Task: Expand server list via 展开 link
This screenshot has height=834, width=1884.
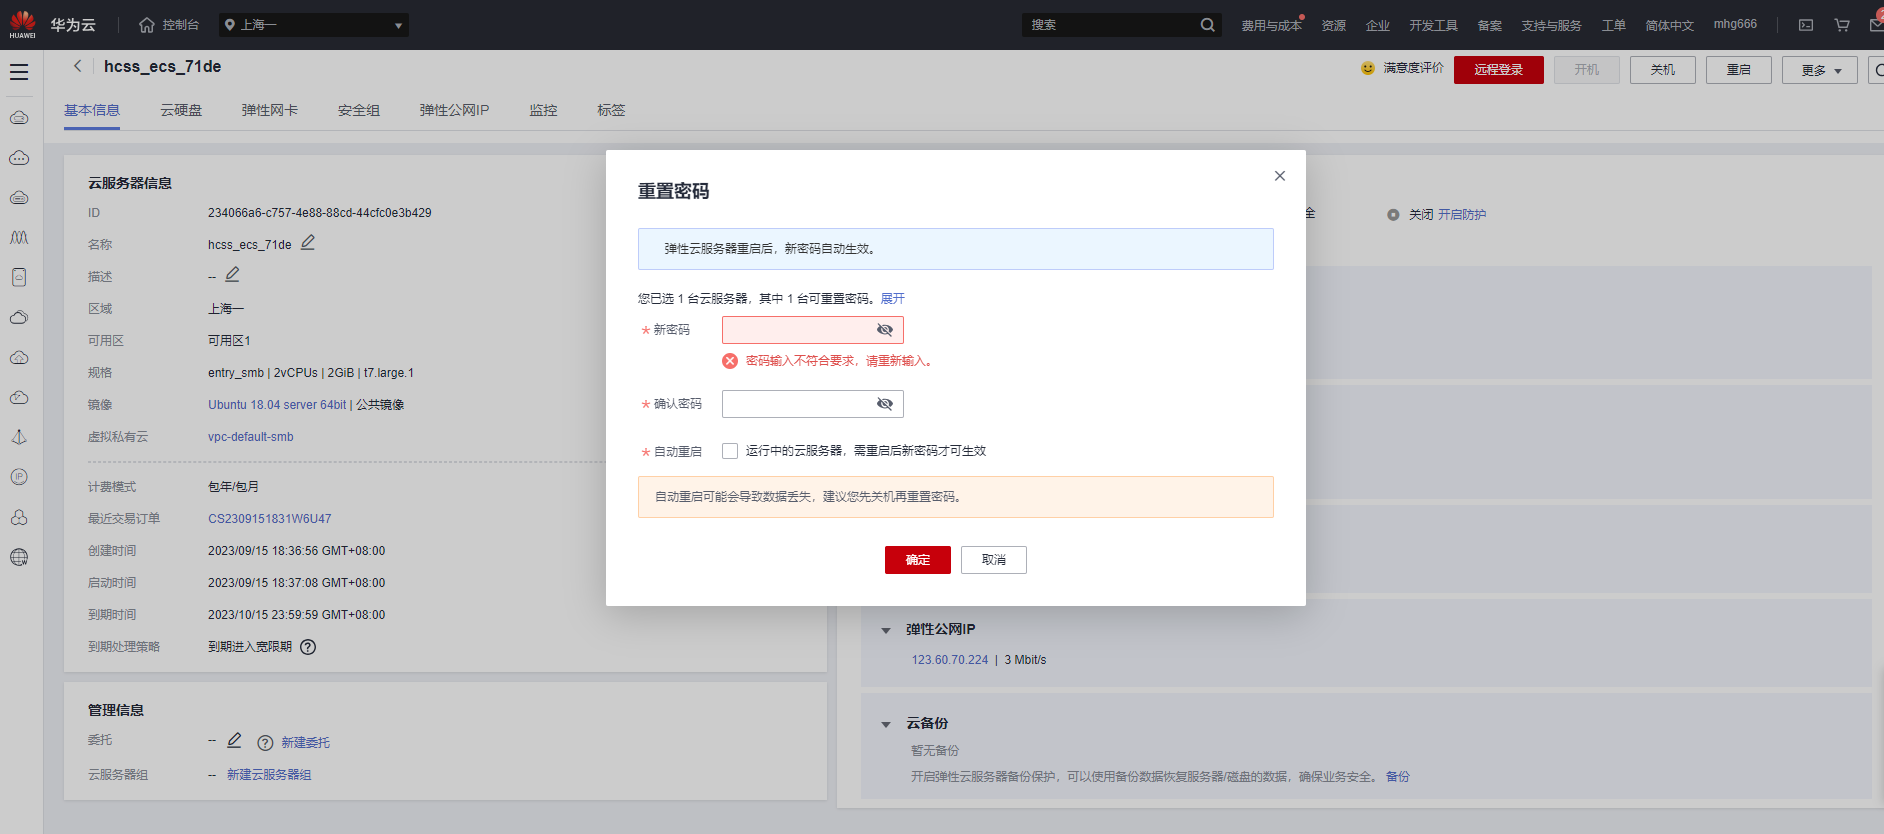Action: pyautogui.click(x=892, y=299)
